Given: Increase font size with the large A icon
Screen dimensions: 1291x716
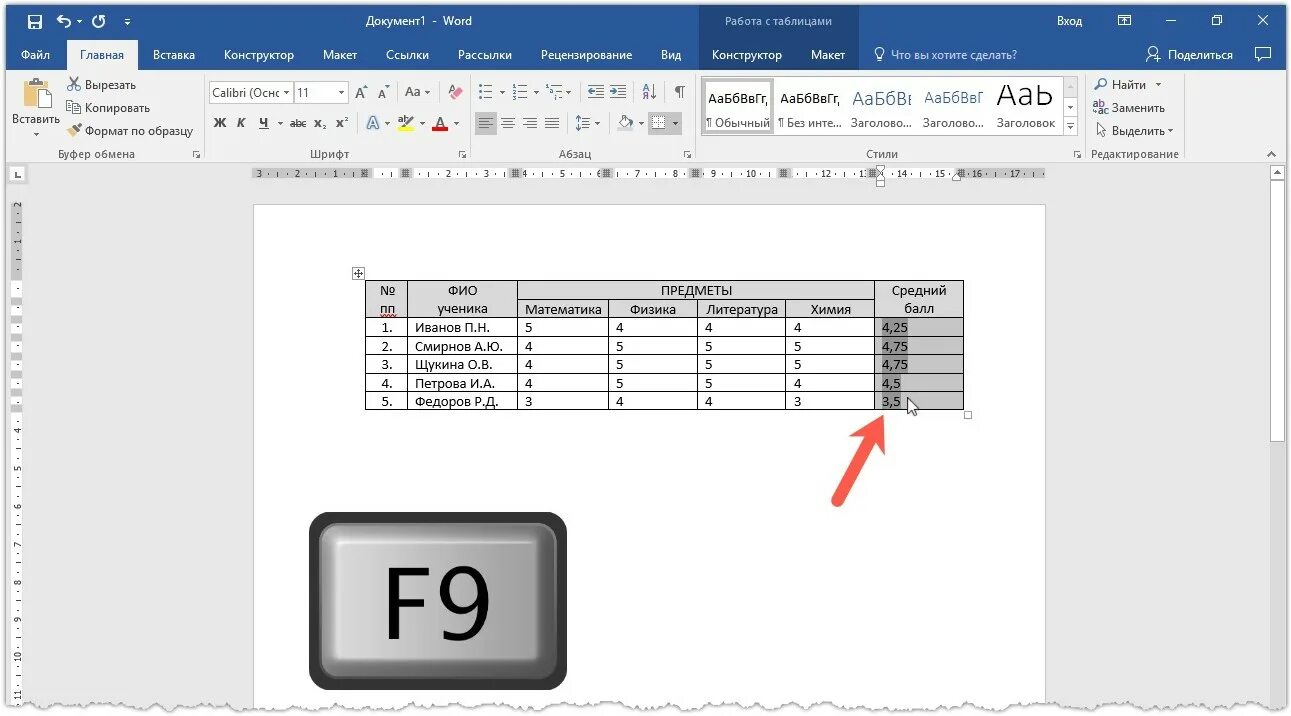Looking at the screenshot, I should pos(362,92).
